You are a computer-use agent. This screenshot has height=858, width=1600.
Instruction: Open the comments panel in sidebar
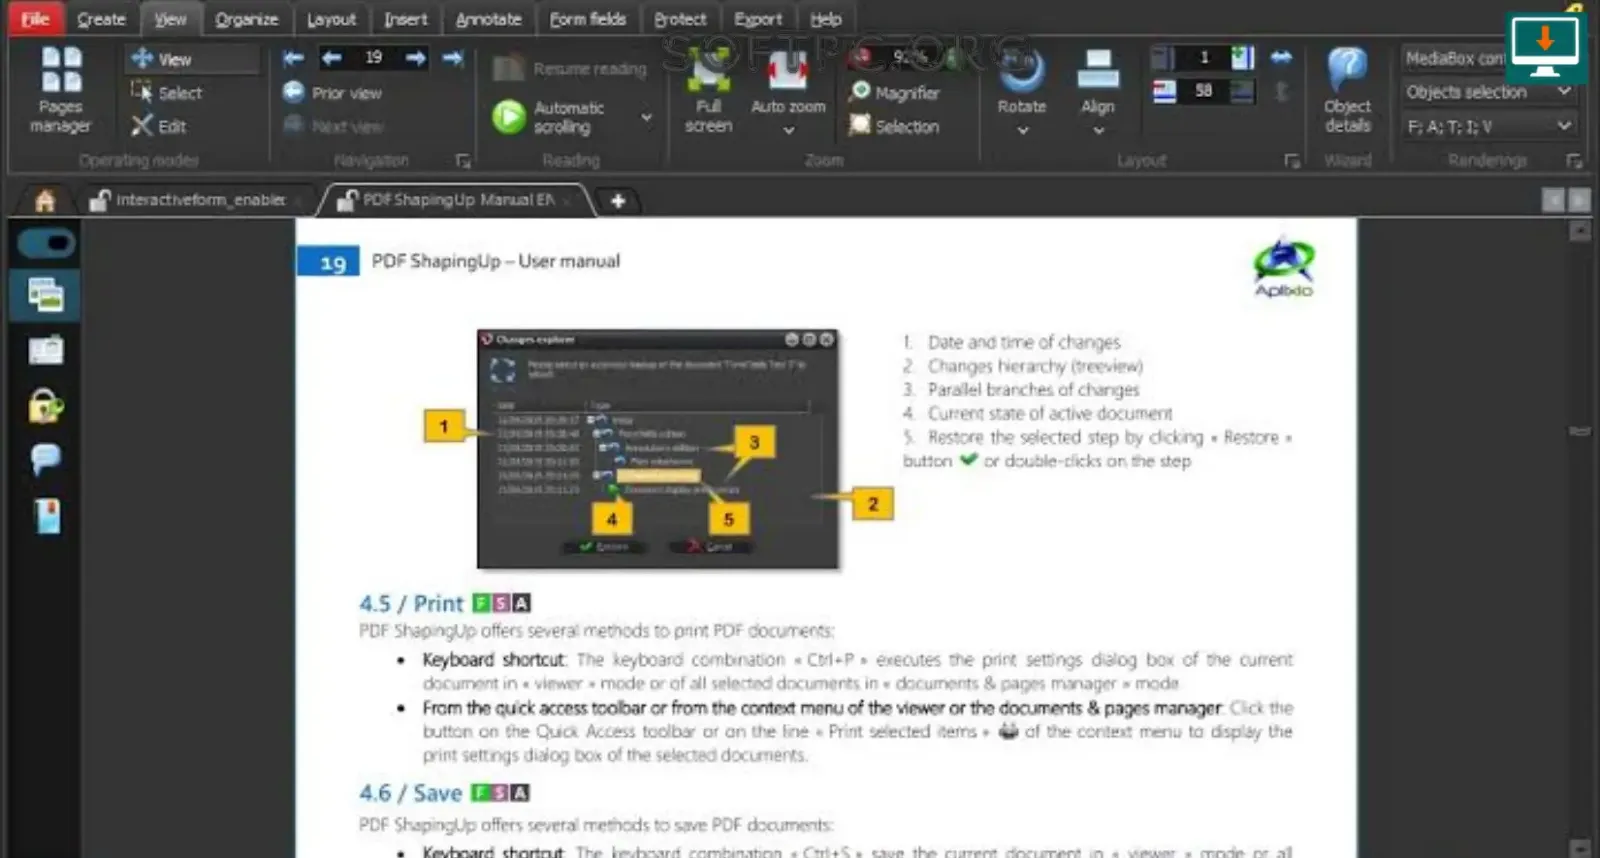click(x=45, y=459)
